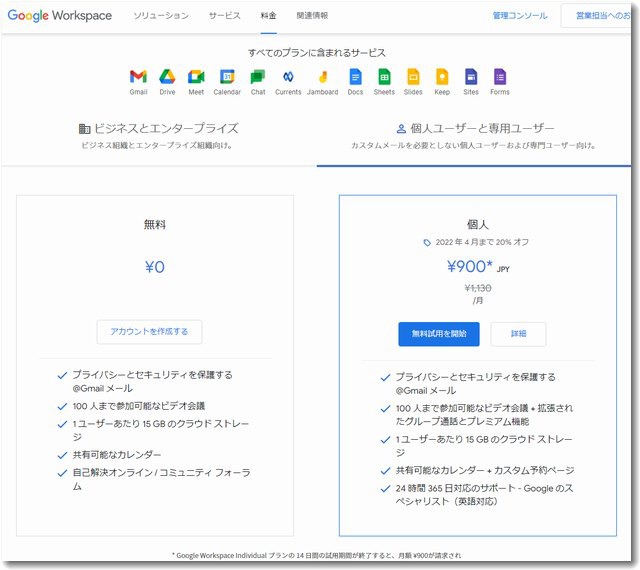Viewport: 640px width, 570px height.
Task: Click the すべてのプランに含まれるサービス heading
Action: click(317, 53)
